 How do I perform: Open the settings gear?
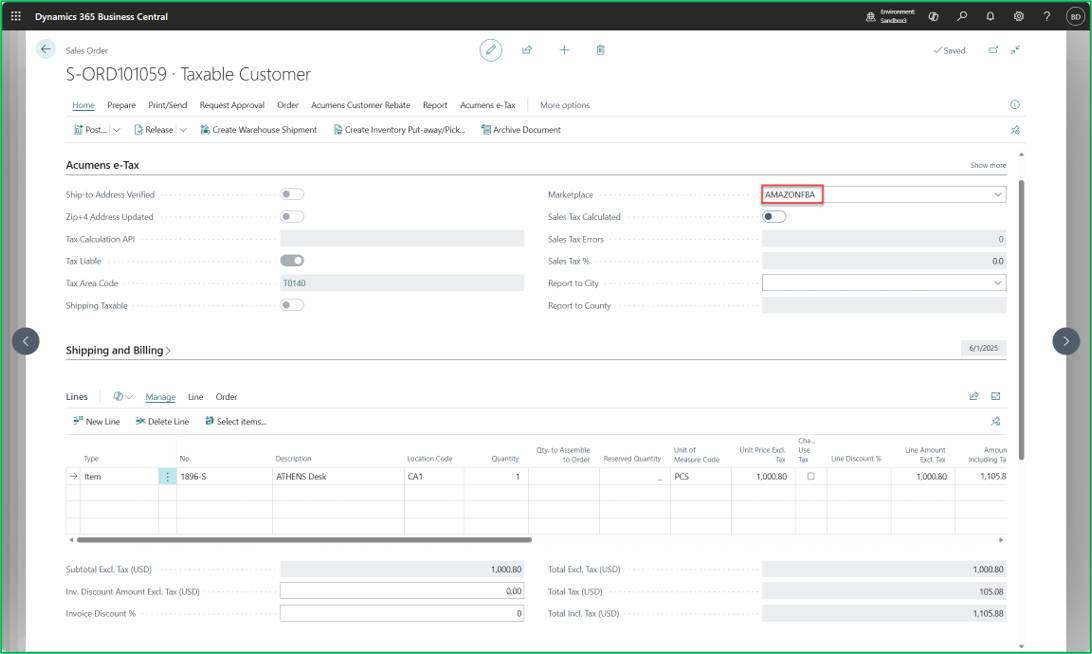pyautogui.click(x=1019, y=16)
